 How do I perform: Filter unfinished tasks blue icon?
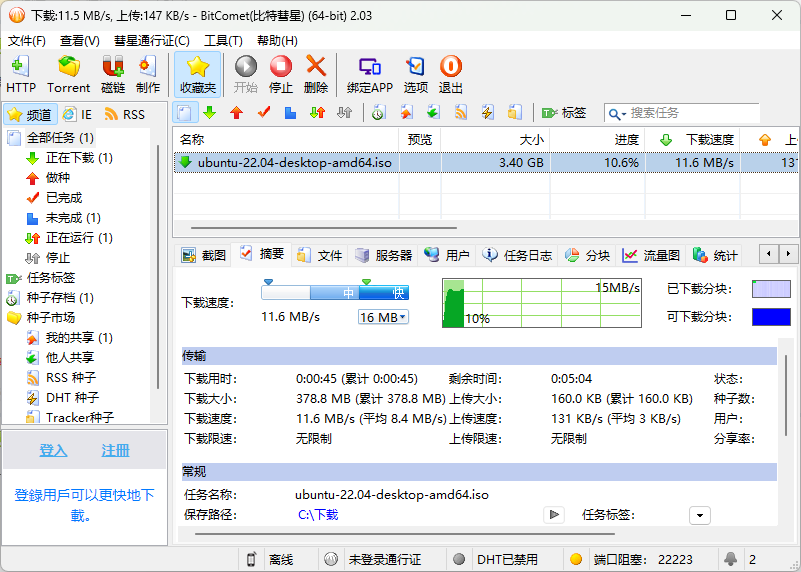pos(290,113)
